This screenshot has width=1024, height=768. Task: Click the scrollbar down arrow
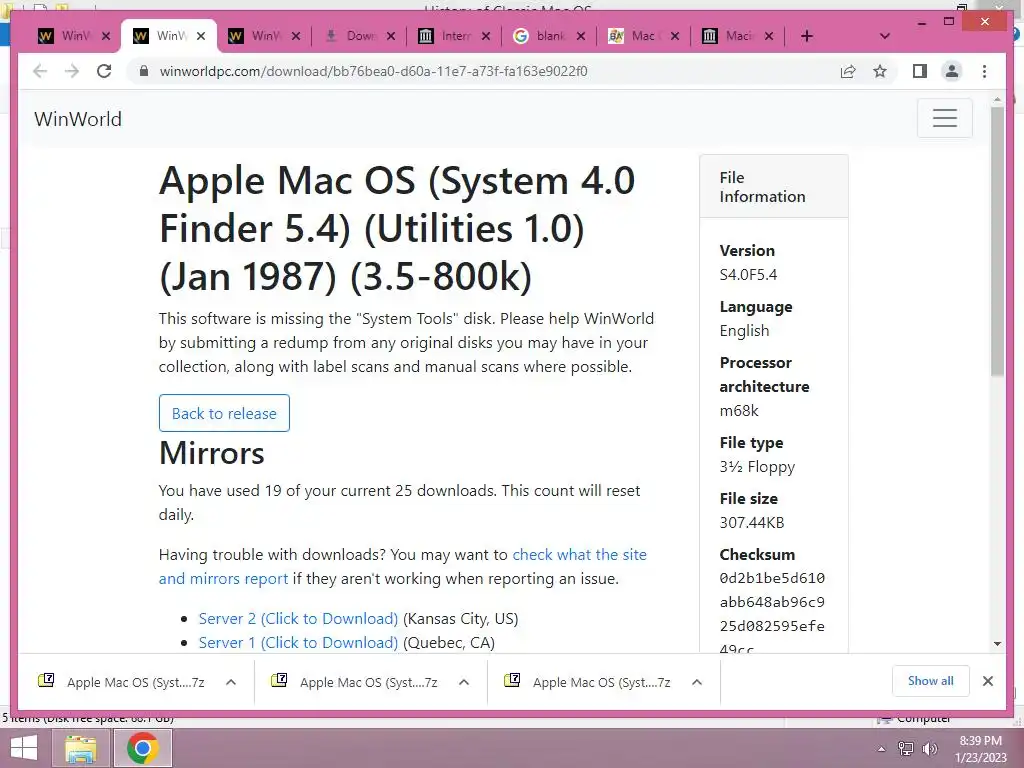click(x=997, y=644)
